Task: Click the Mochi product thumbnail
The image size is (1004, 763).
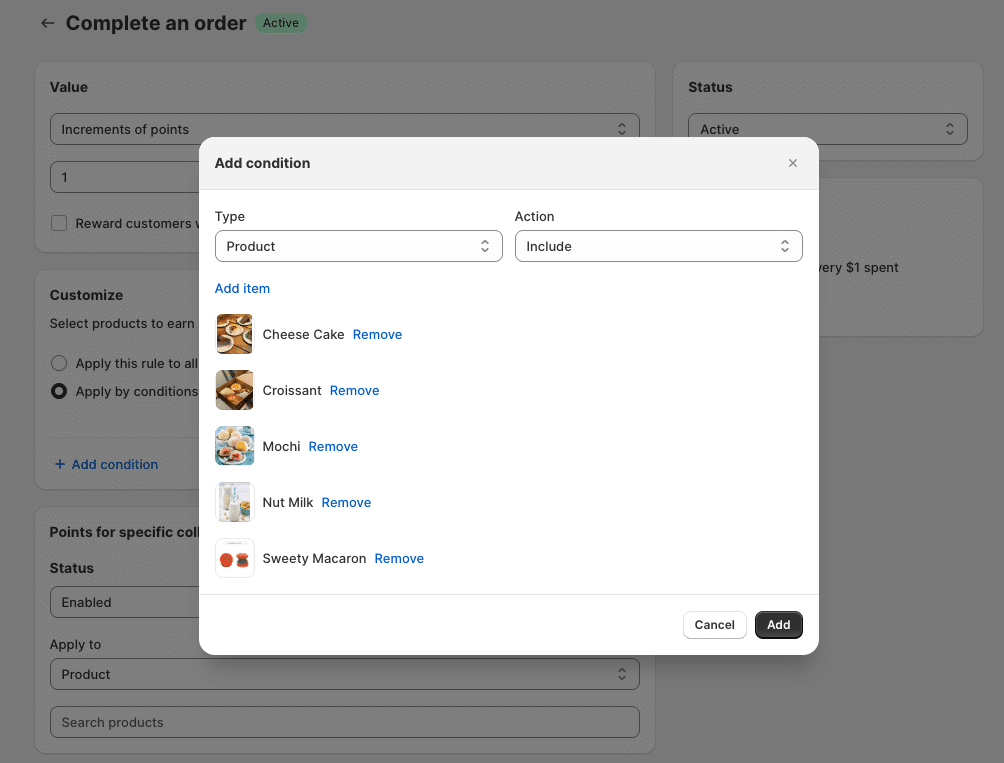Action: click(x=235, y=446)
